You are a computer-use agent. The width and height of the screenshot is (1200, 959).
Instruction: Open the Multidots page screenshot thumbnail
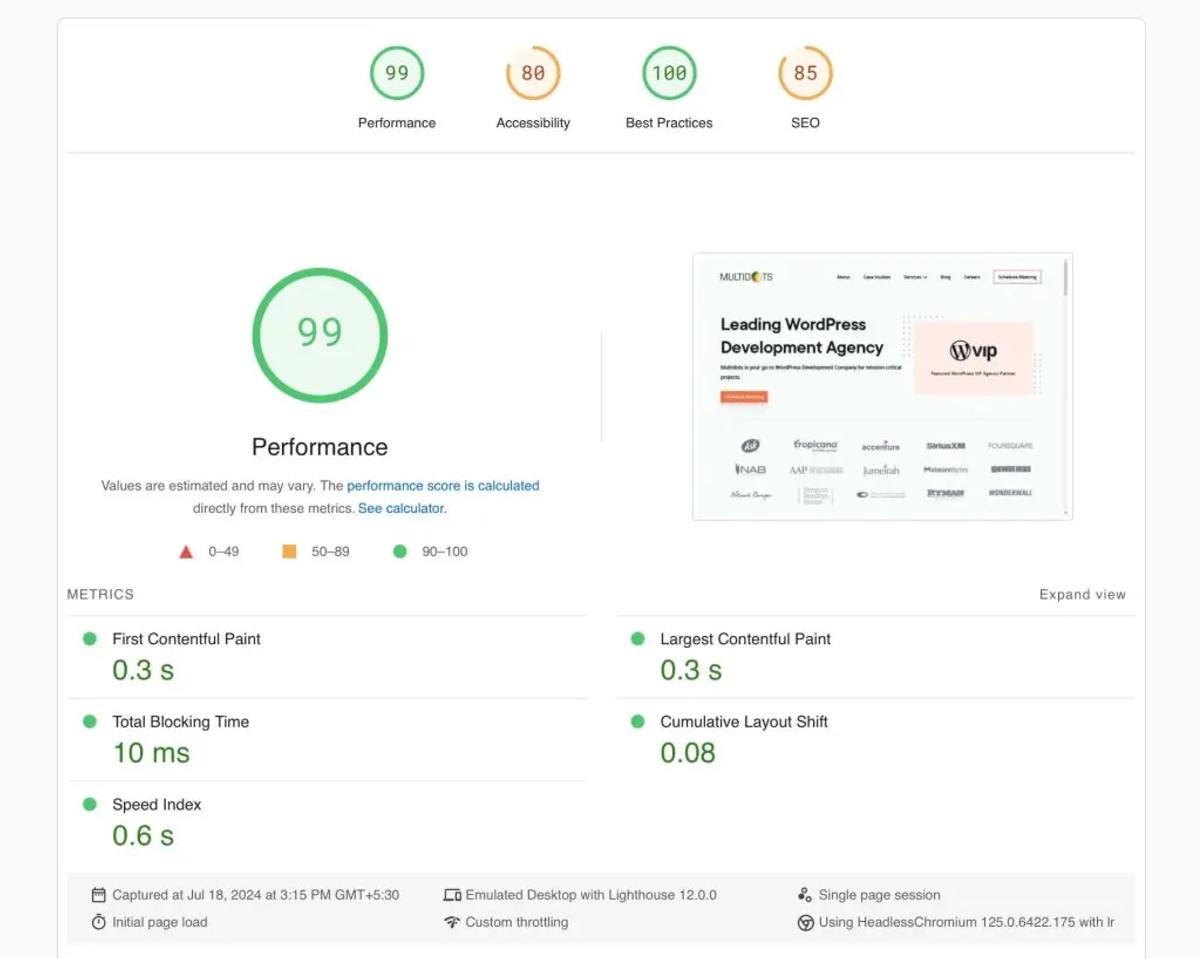[x=882, y=386]
